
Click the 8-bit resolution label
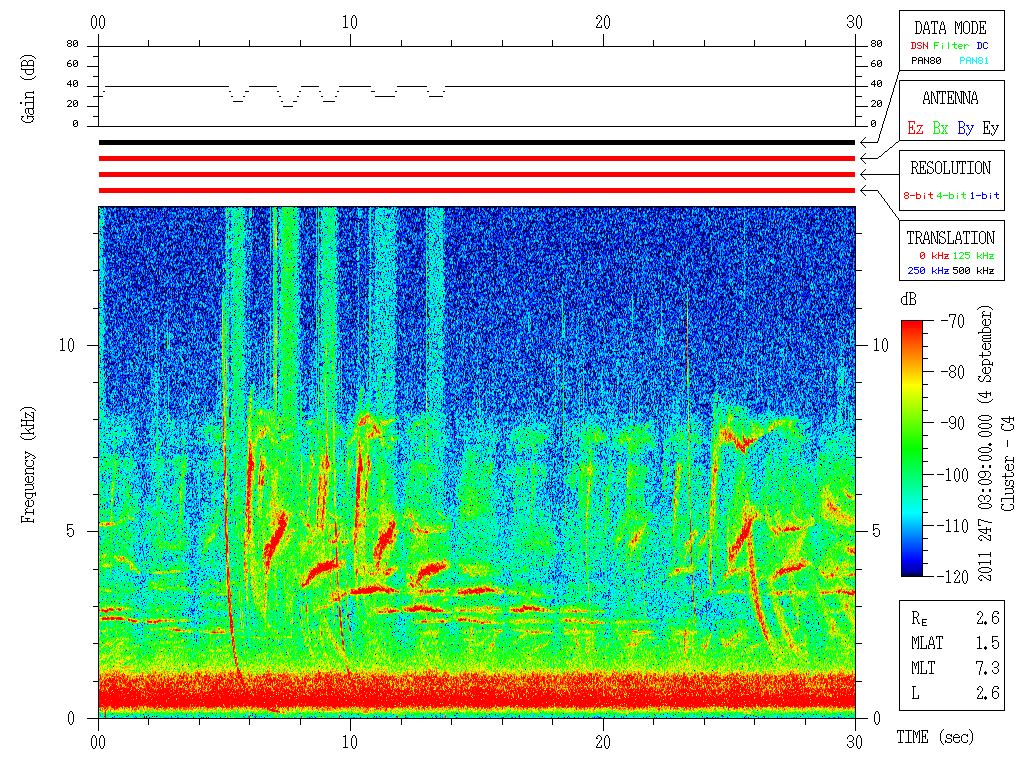point(918,195)
